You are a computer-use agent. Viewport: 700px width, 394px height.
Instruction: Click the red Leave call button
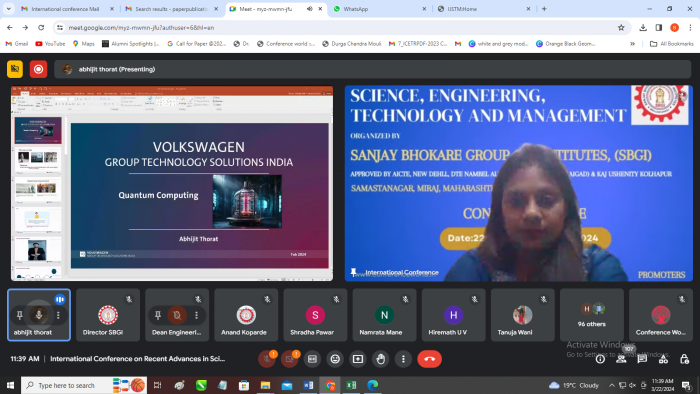(429, 359)
